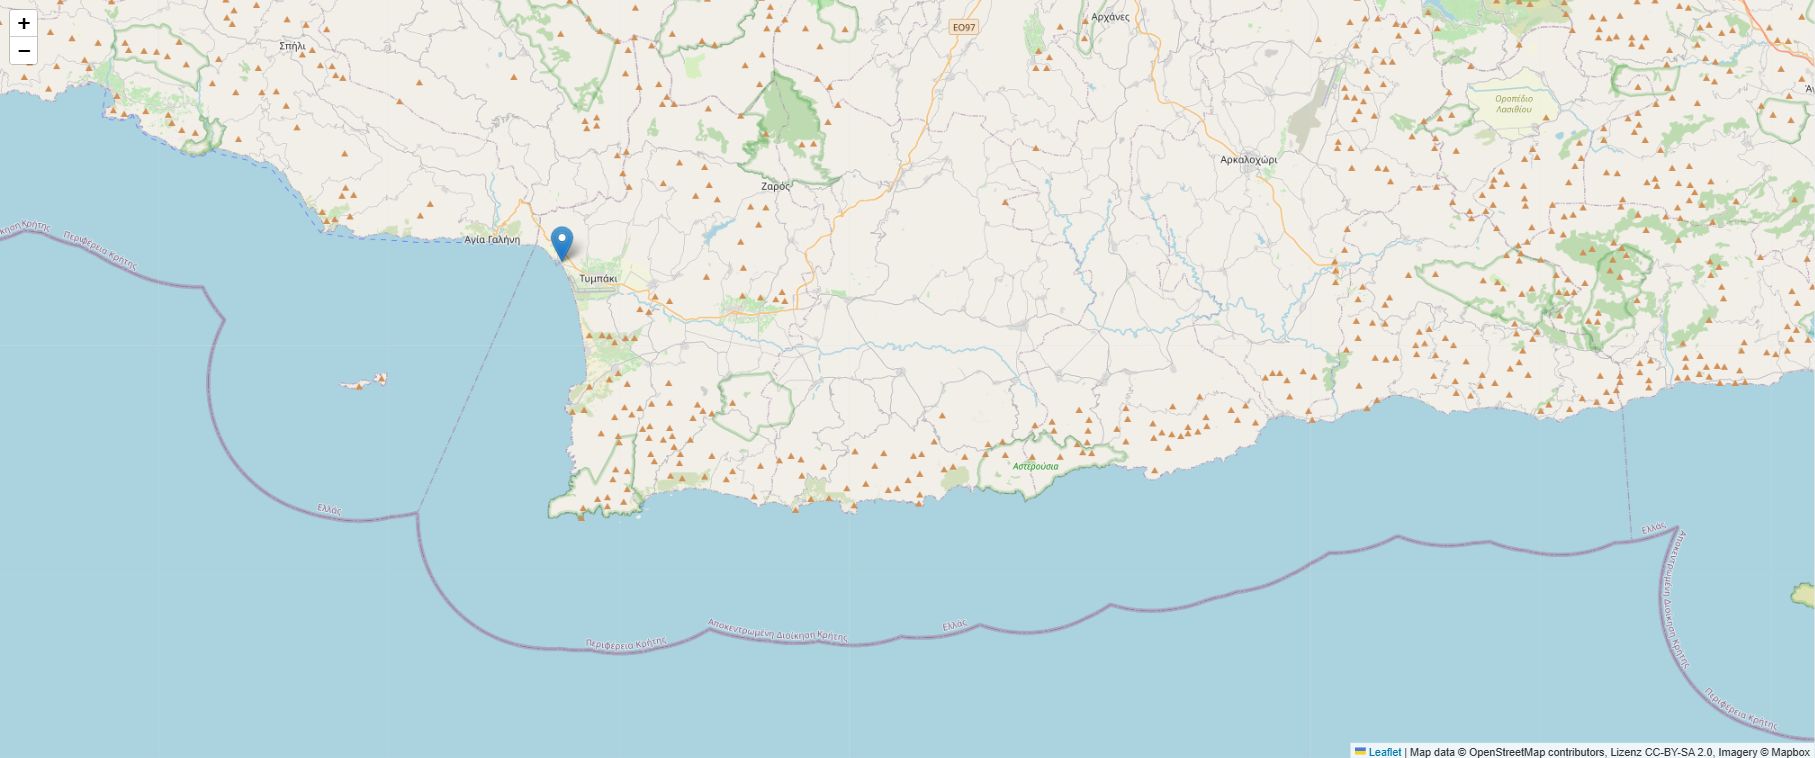Click the Σπήλι village label
This screenshot has height=758, width=1815.
tap(292, 46)
